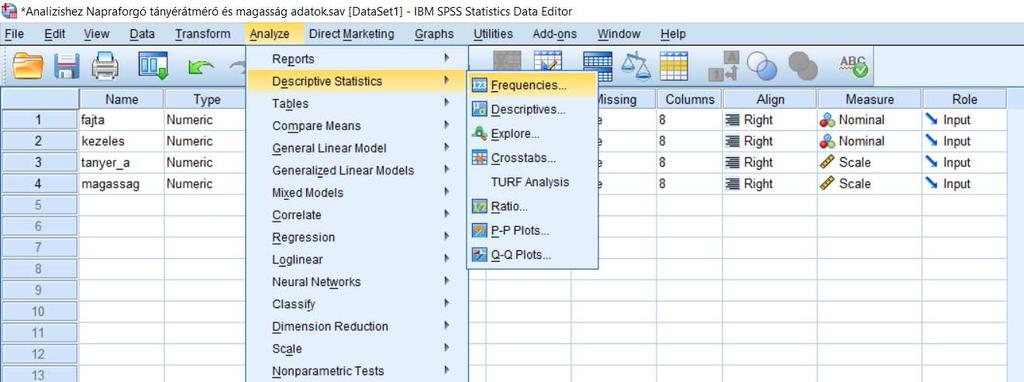Screen dimensions: 1024x382
Task: Select row header number 4
Action: click(x=39, y=184)
